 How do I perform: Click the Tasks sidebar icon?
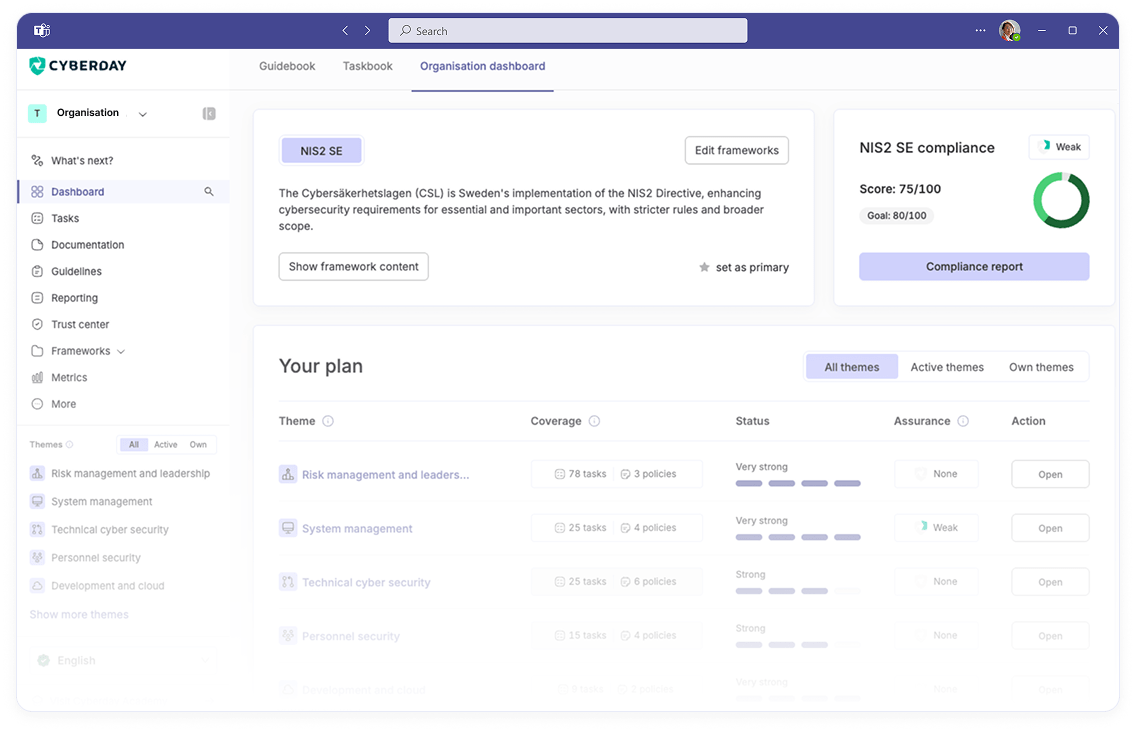click(37, 218)
